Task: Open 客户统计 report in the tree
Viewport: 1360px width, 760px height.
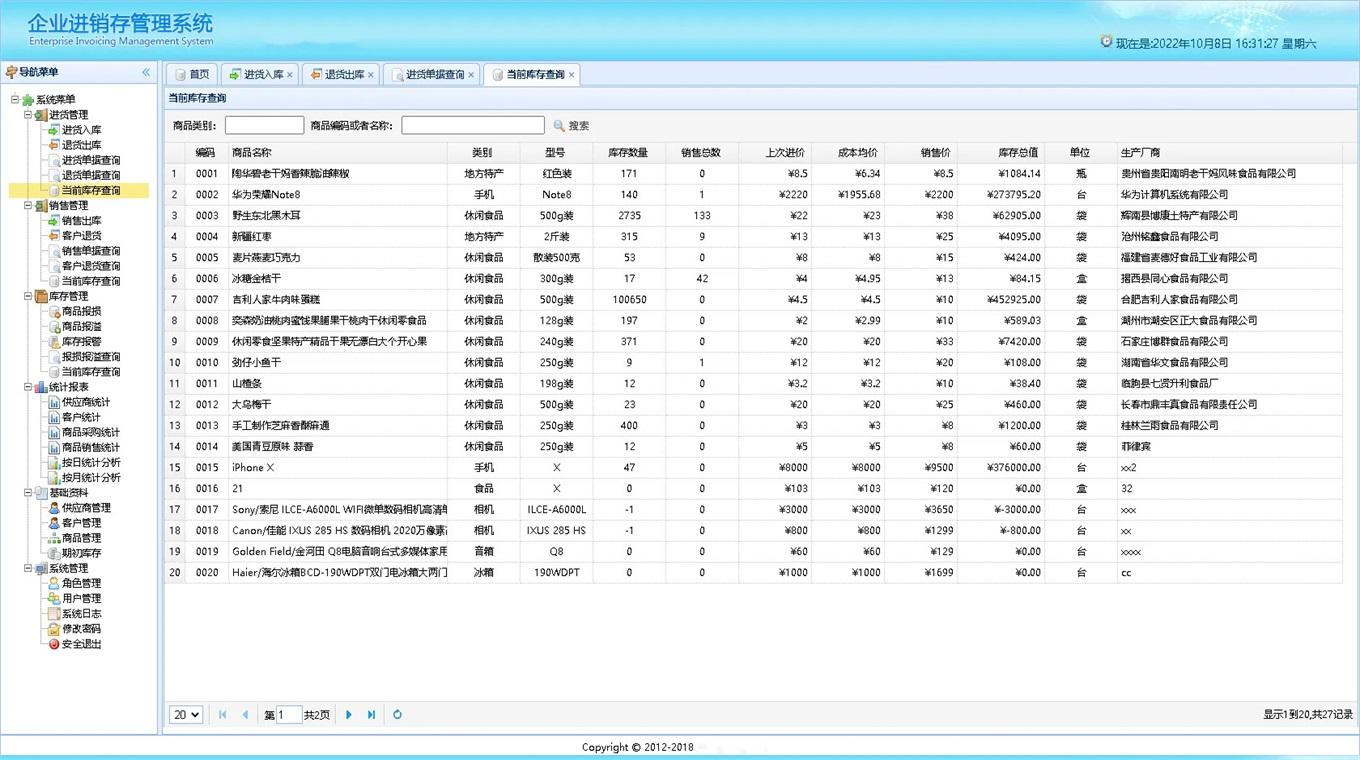Action: click(81, 417)
